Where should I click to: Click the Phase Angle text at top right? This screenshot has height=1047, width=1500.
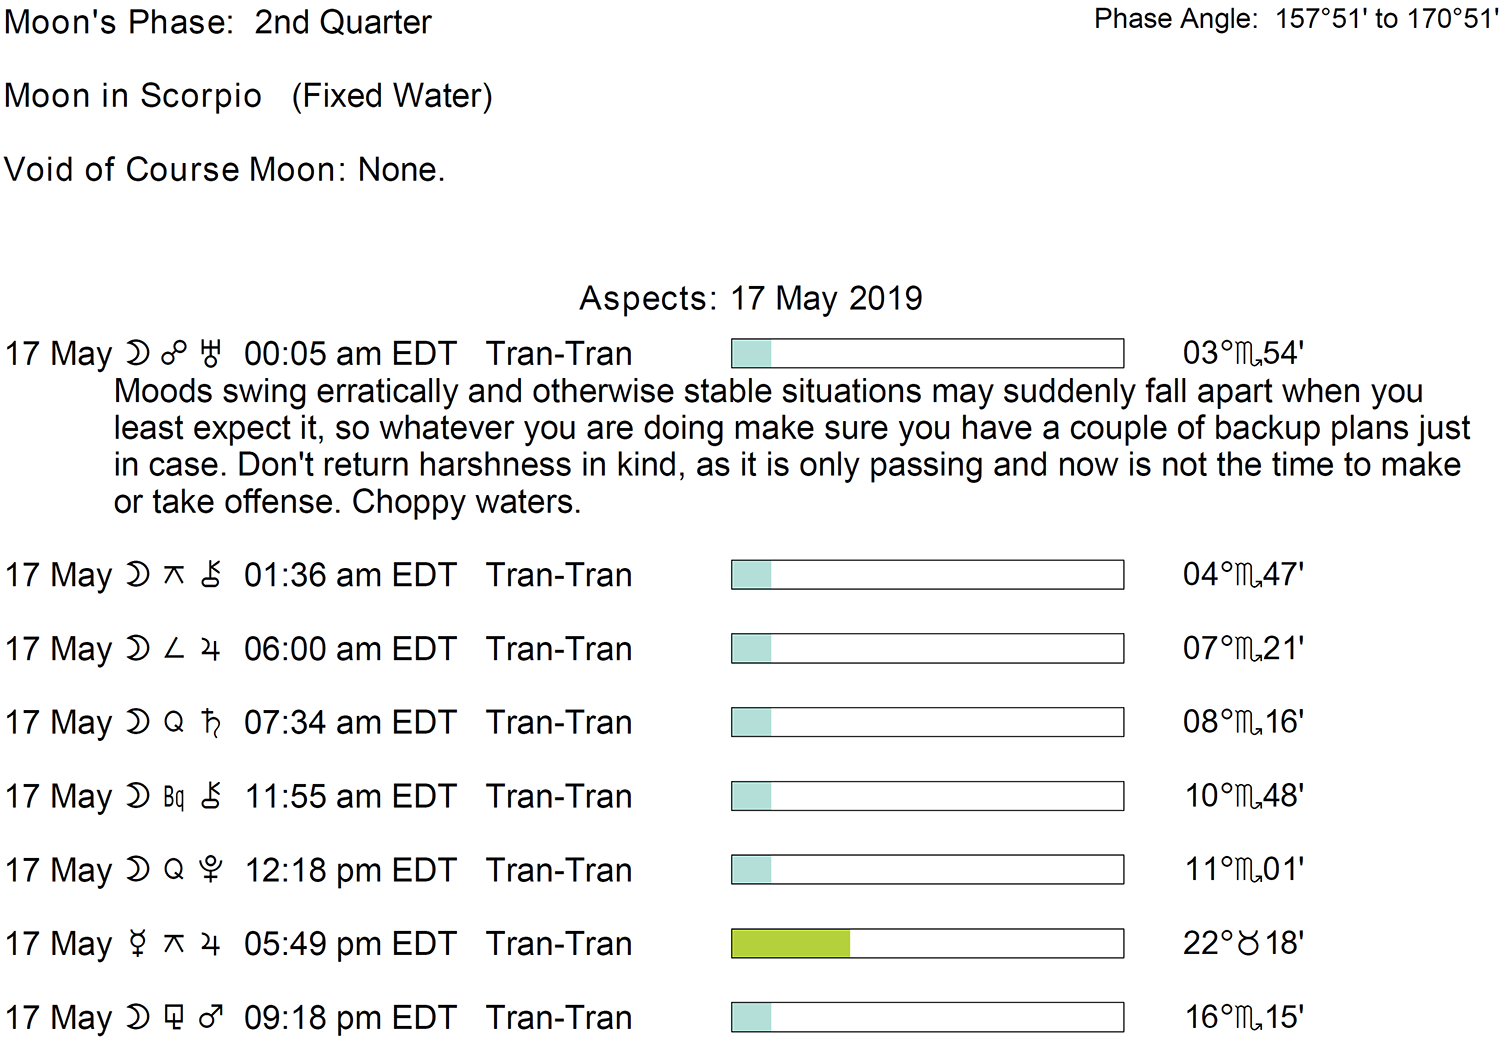[x=1296, y=19]
